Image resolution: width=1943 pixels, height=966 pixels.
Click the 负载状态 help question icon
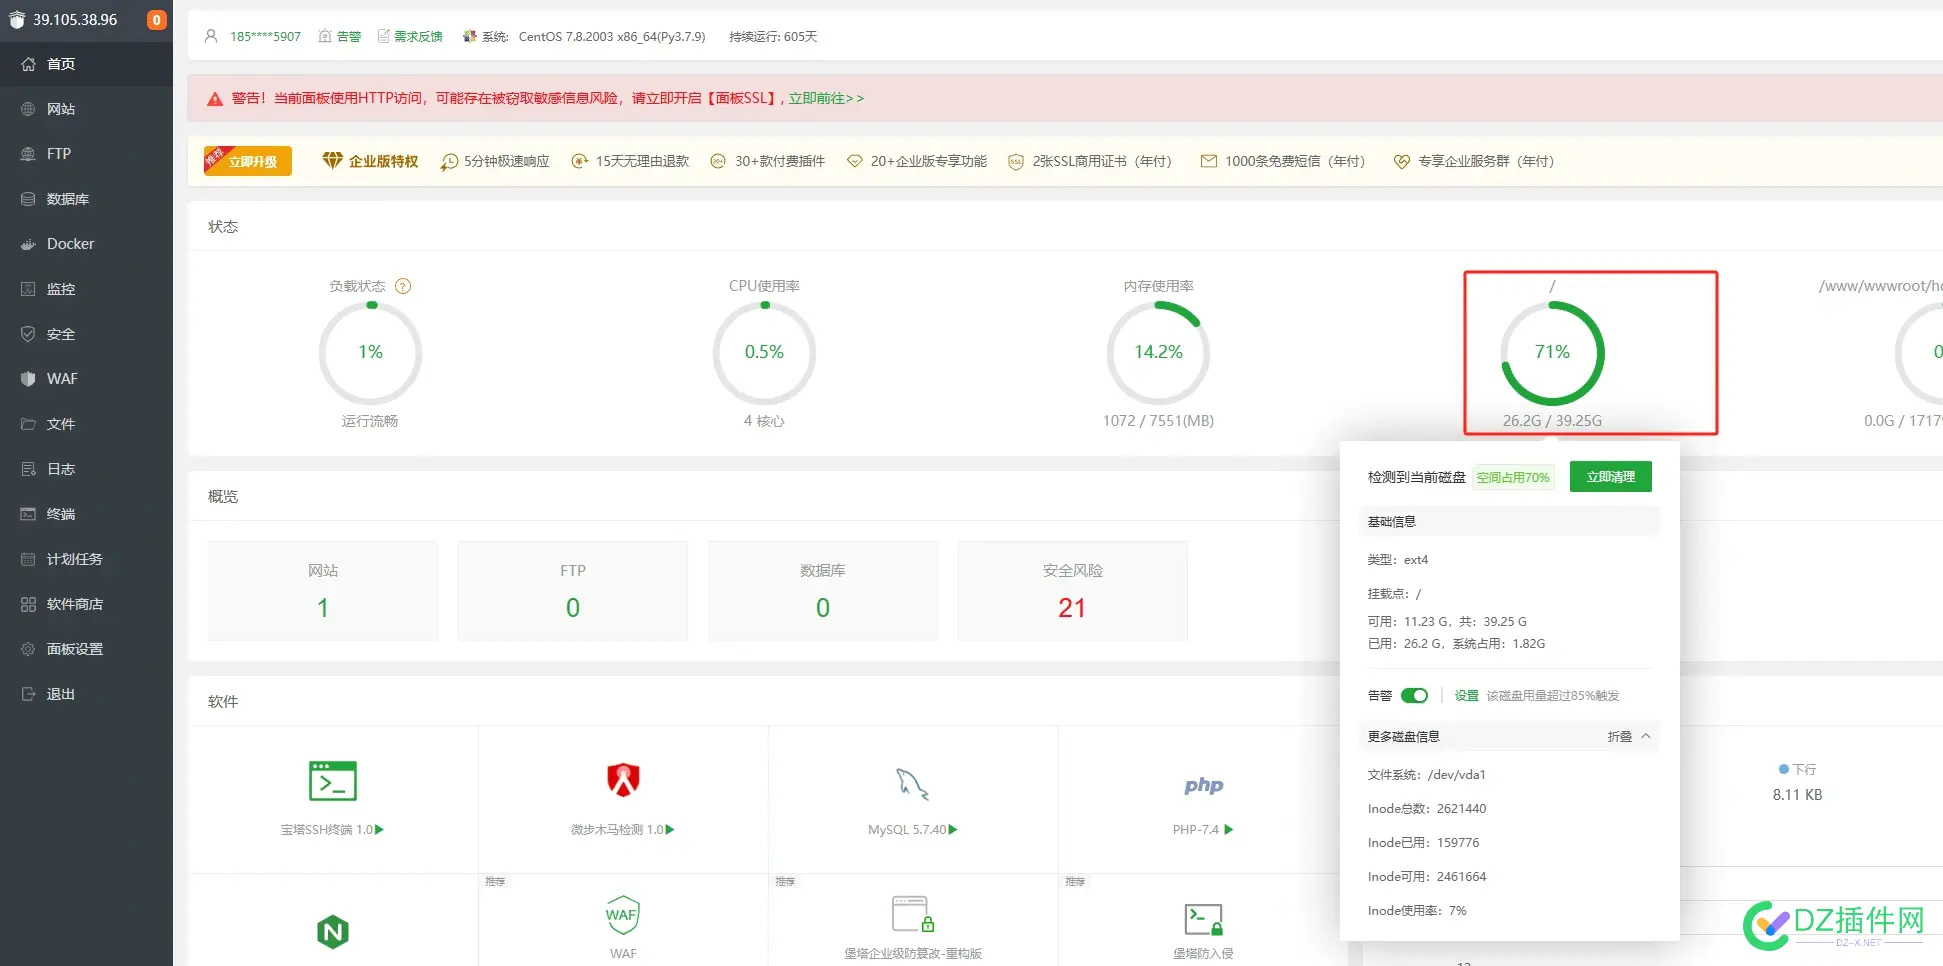click(403, 286)
